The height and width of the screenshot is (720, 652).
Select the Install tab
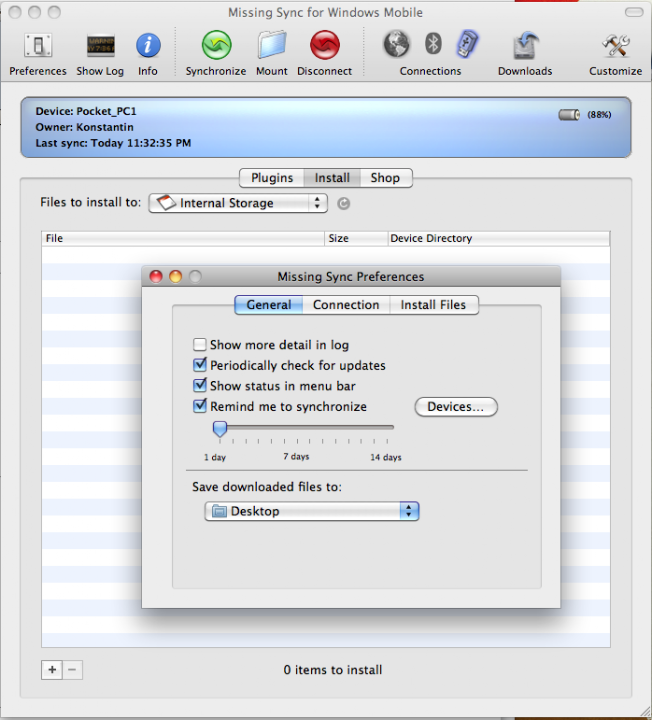[332, 178]
